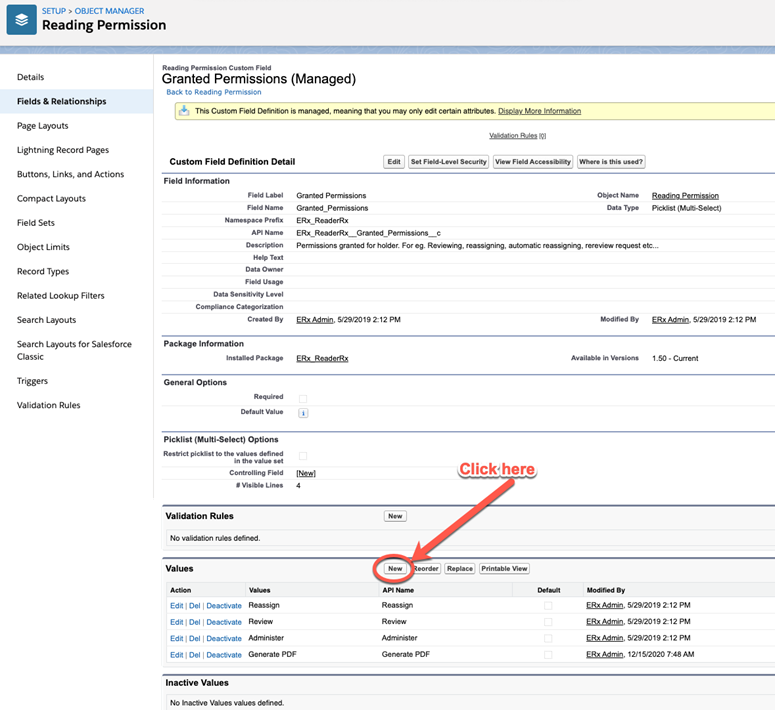The height and width of the screenshot is (710, 775).
Task: Open the Printable View of values
Action: [x=505, y=569]
